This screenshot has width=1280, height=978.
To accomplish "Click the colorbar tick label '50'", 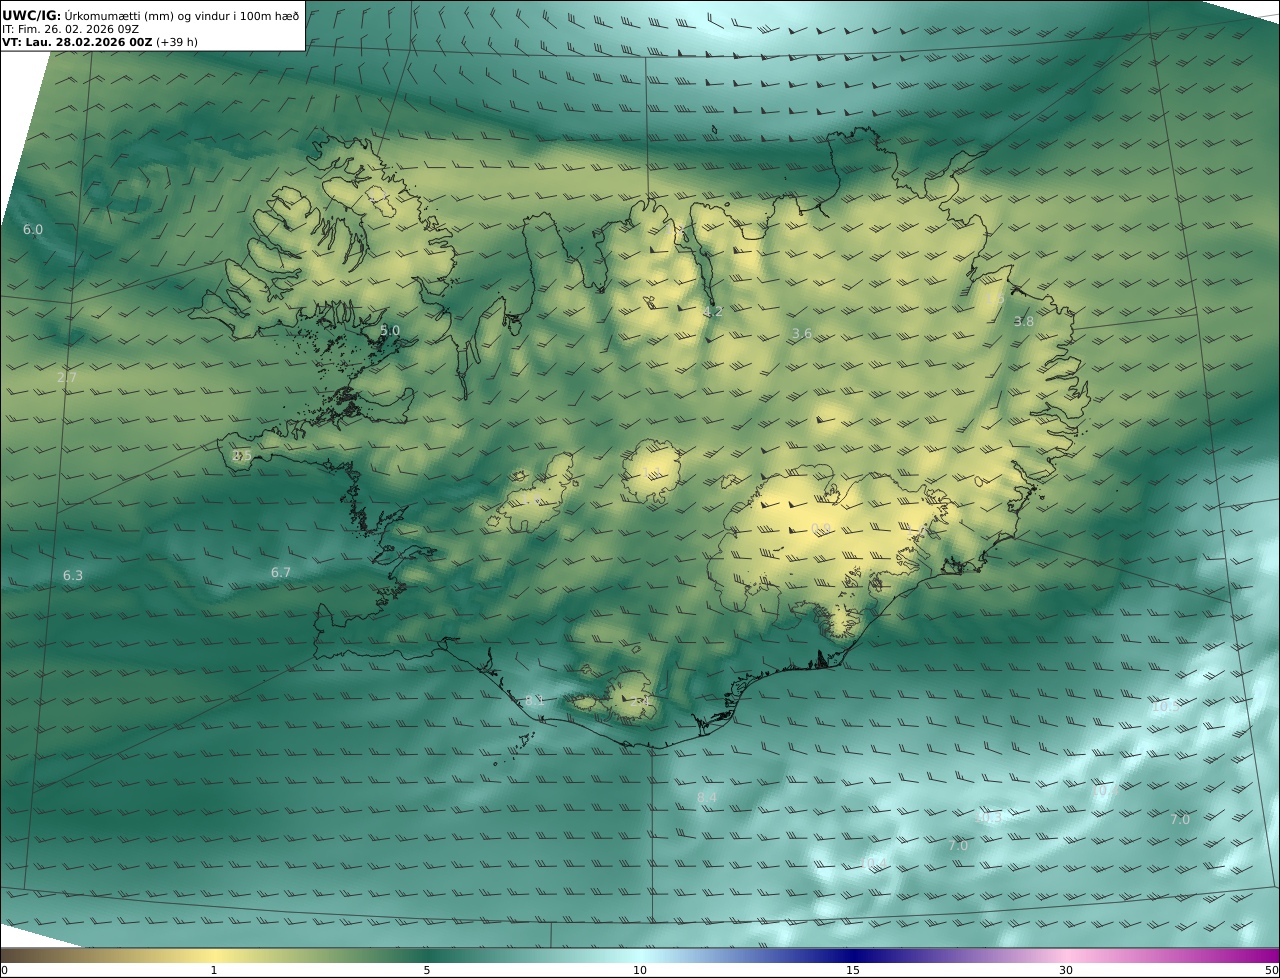I will [1272, 970].
